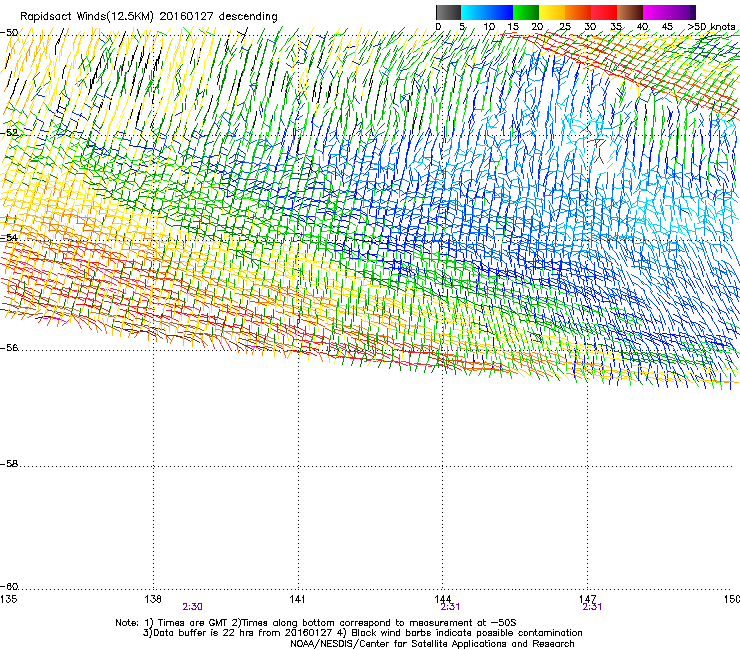This screenshot has height=650, width=740.
Task: Pick the brown 35-40 knots legend swatch
Action: (x=630, y=12)
